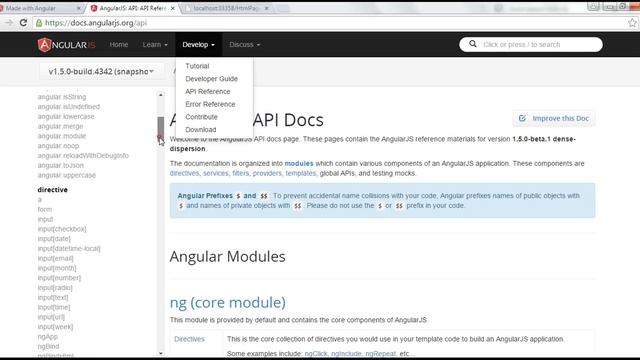The image size is (640, 360).
Task: Open angular.lowercase in sidebar
Action: tap(66, 116)
